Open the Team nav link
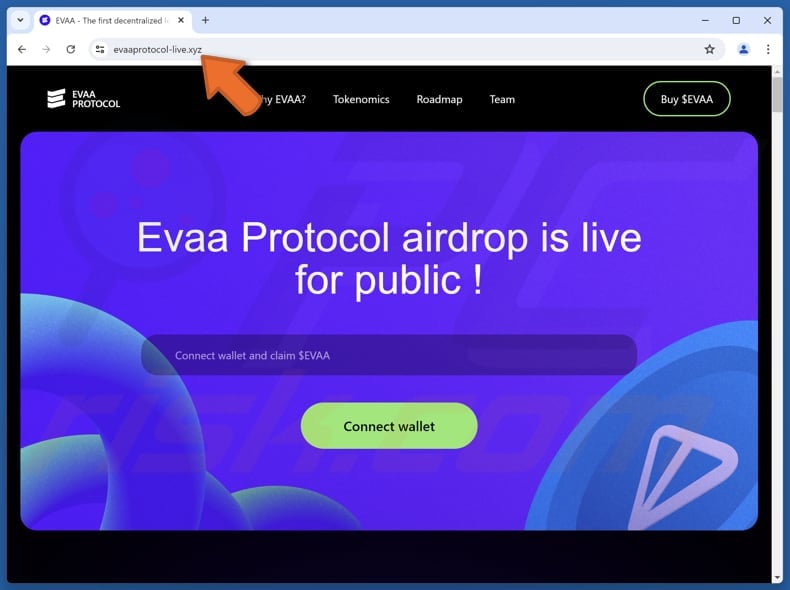Screen dimensions: 790x590 [x=502, y=99]
